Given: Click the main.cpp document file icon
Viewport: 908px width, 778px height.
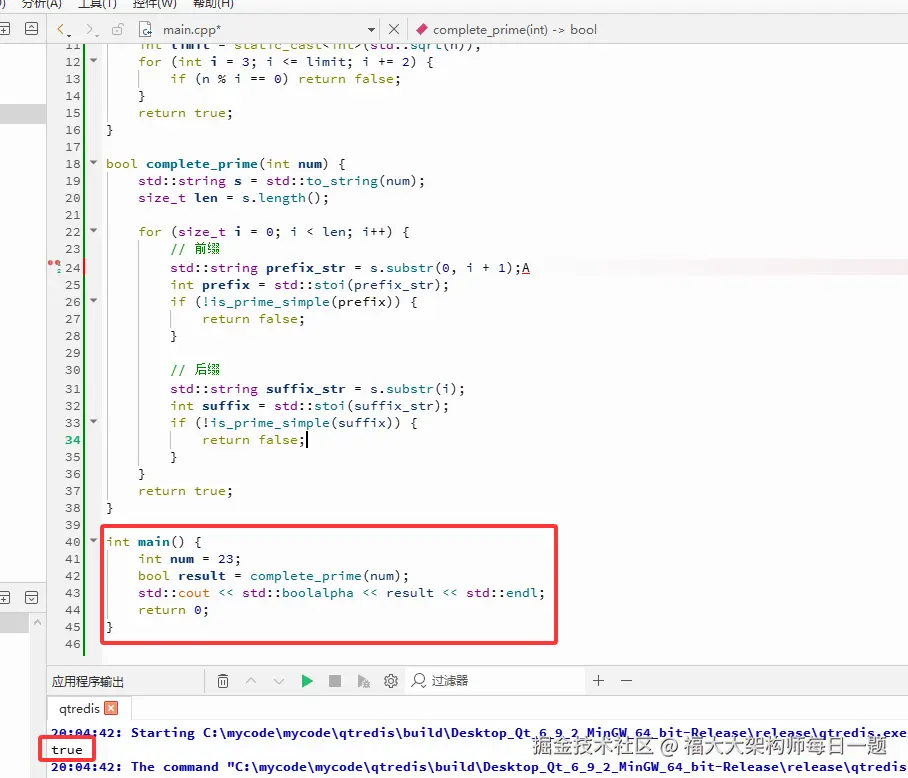Looking at the screenshot, I should (145, 29).
